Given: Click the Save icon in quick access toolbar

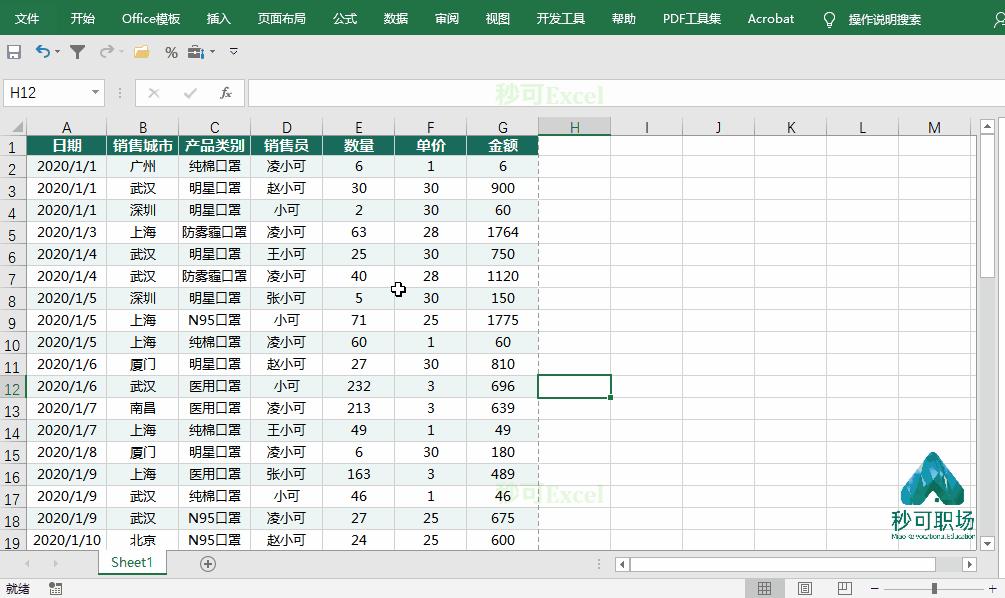Looking at the screenshot, I should click(15, 52).
